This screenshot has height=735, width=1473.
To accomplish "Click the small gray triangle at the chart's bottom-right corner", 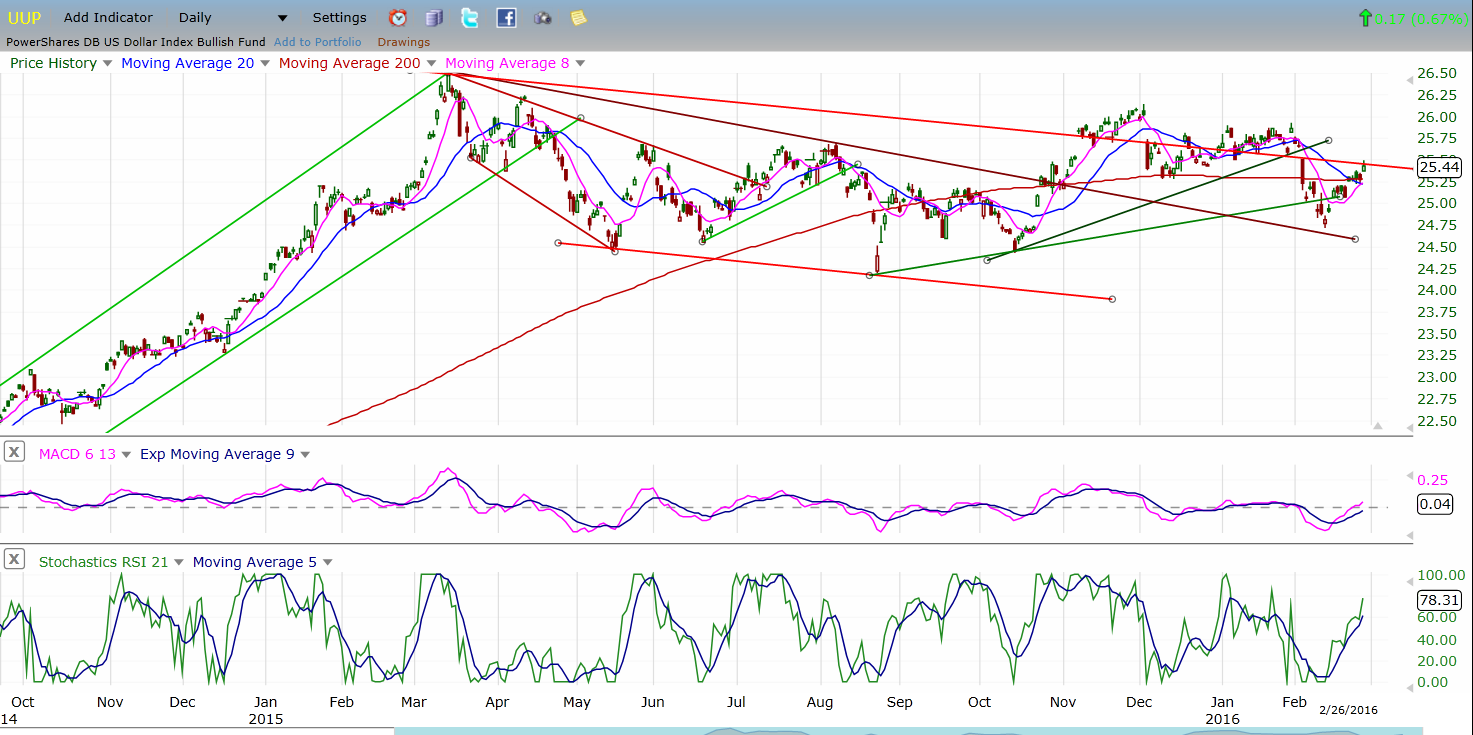I will click(1378, 426).
